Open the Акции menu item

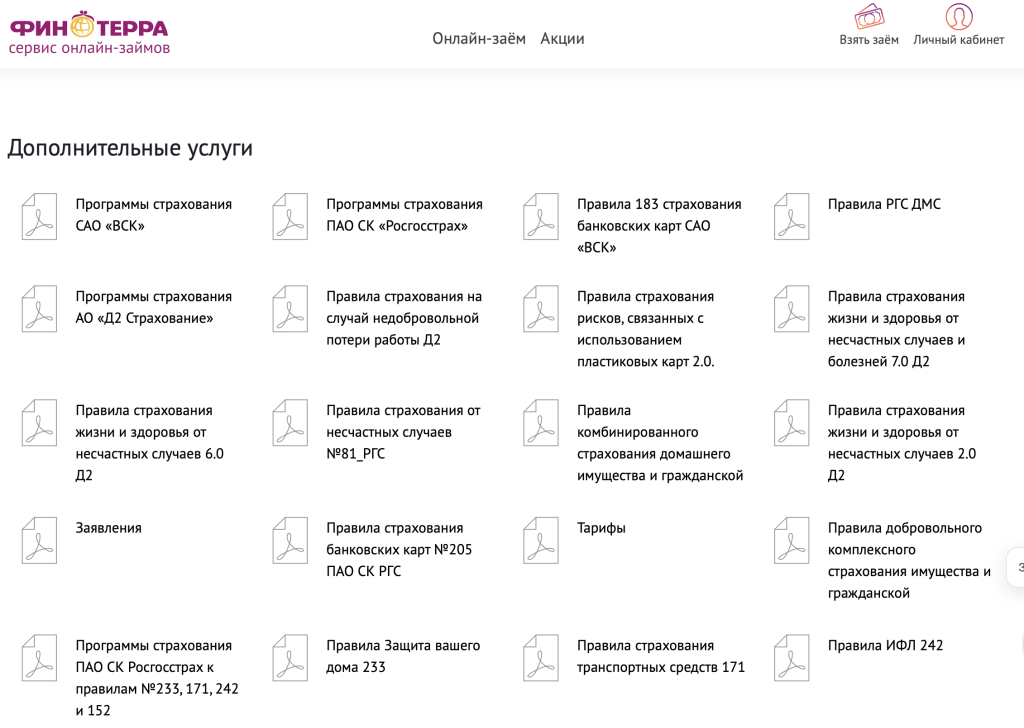coord(562,38)
